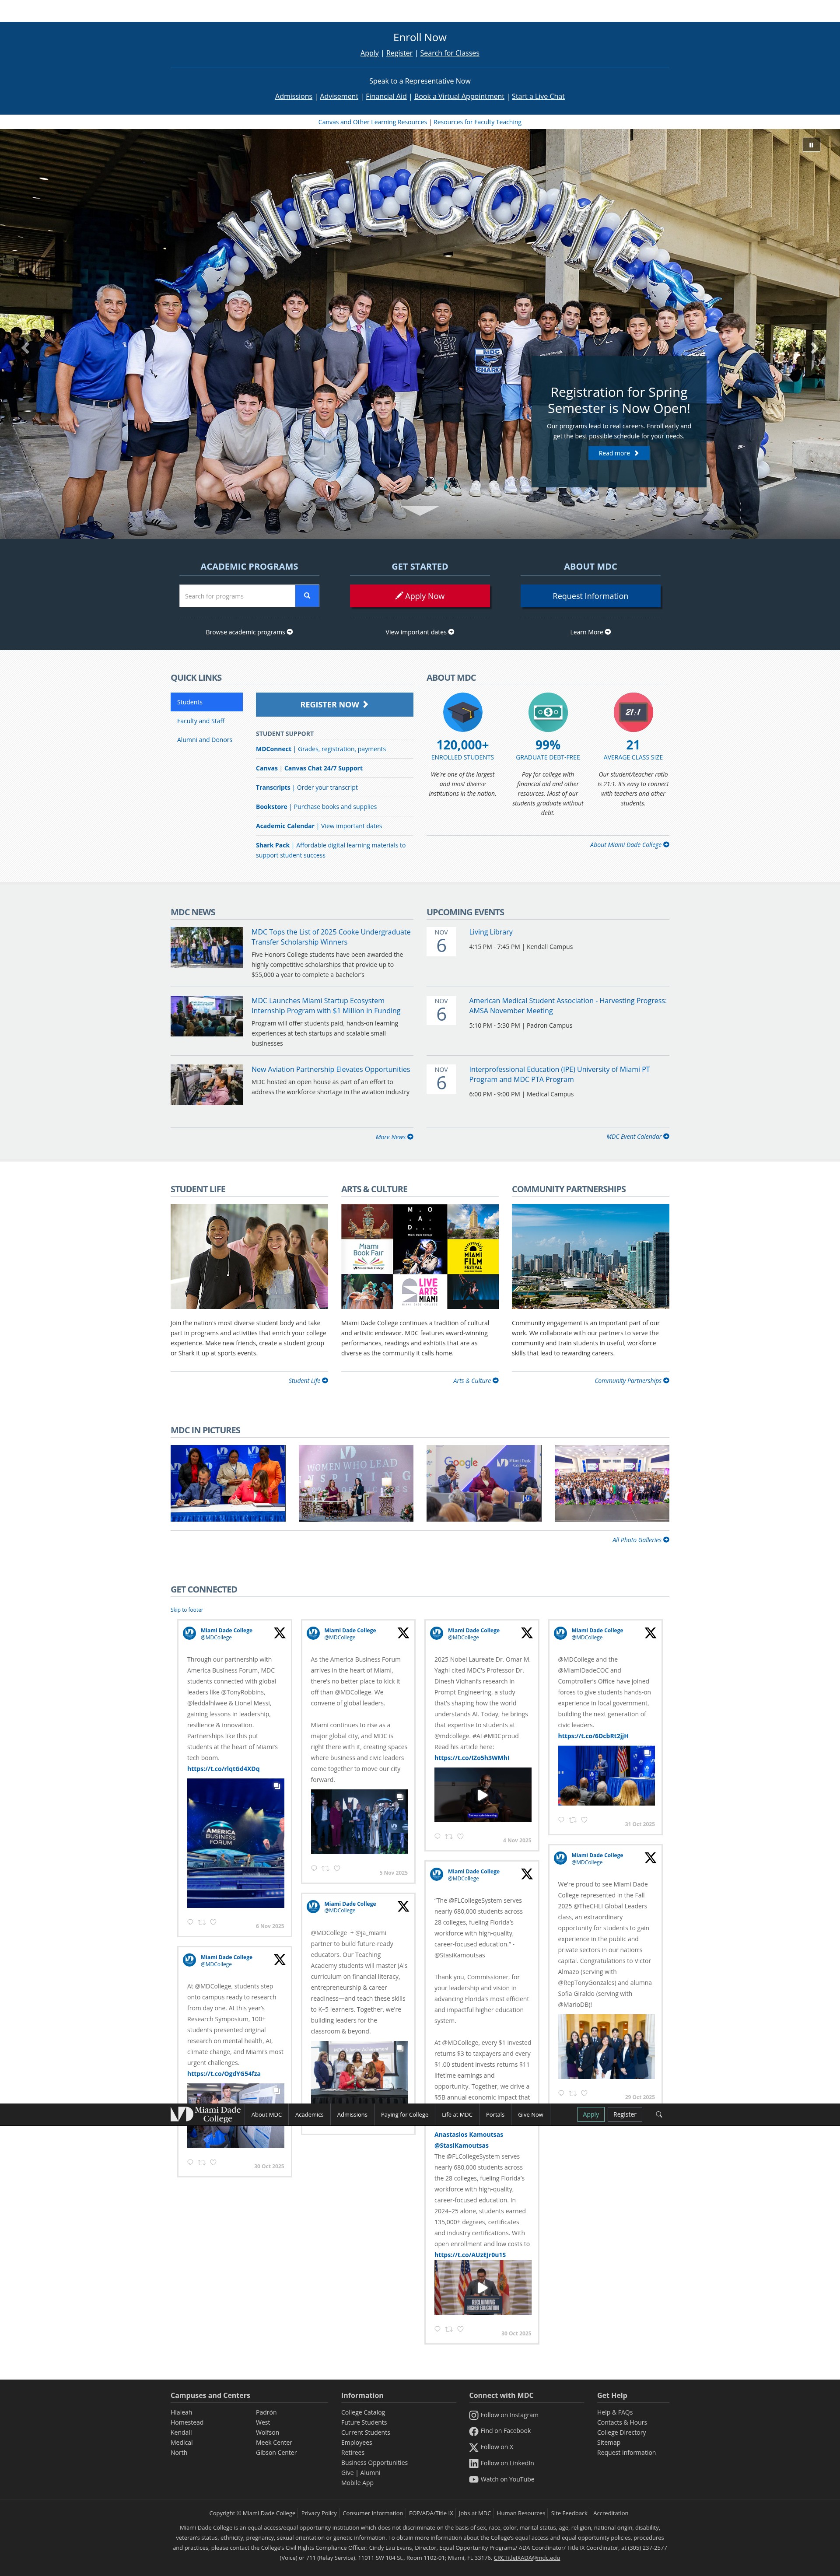The image size is (840, 2576).
Task: Reply to the 5 Nov 2025 post
Action: pyautogui.click(x=314, y=1868)
